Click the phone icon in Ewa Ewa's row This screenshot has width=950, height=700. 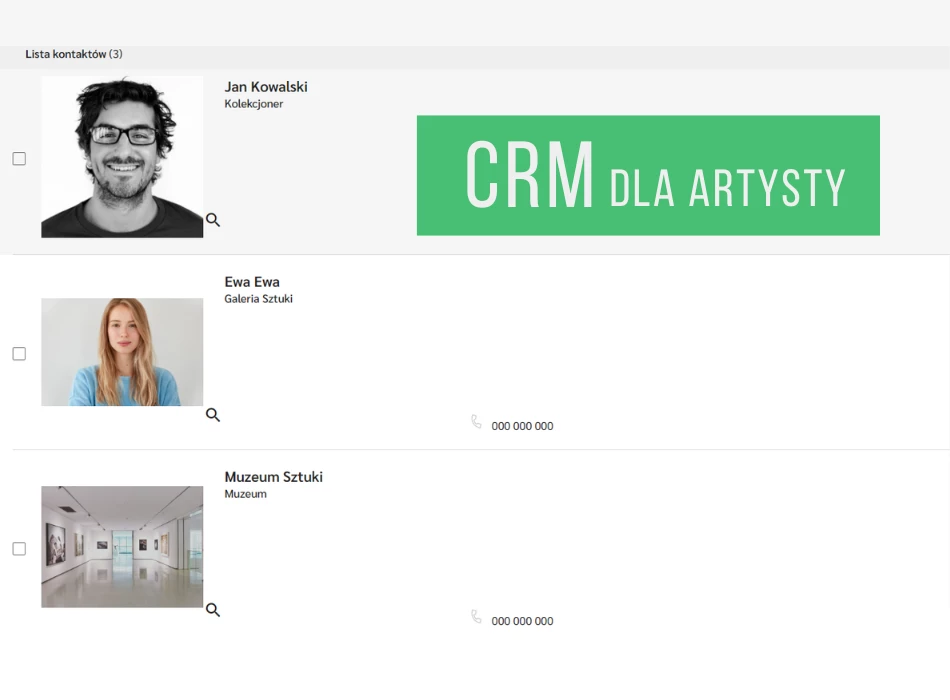[x=476, y=422]
